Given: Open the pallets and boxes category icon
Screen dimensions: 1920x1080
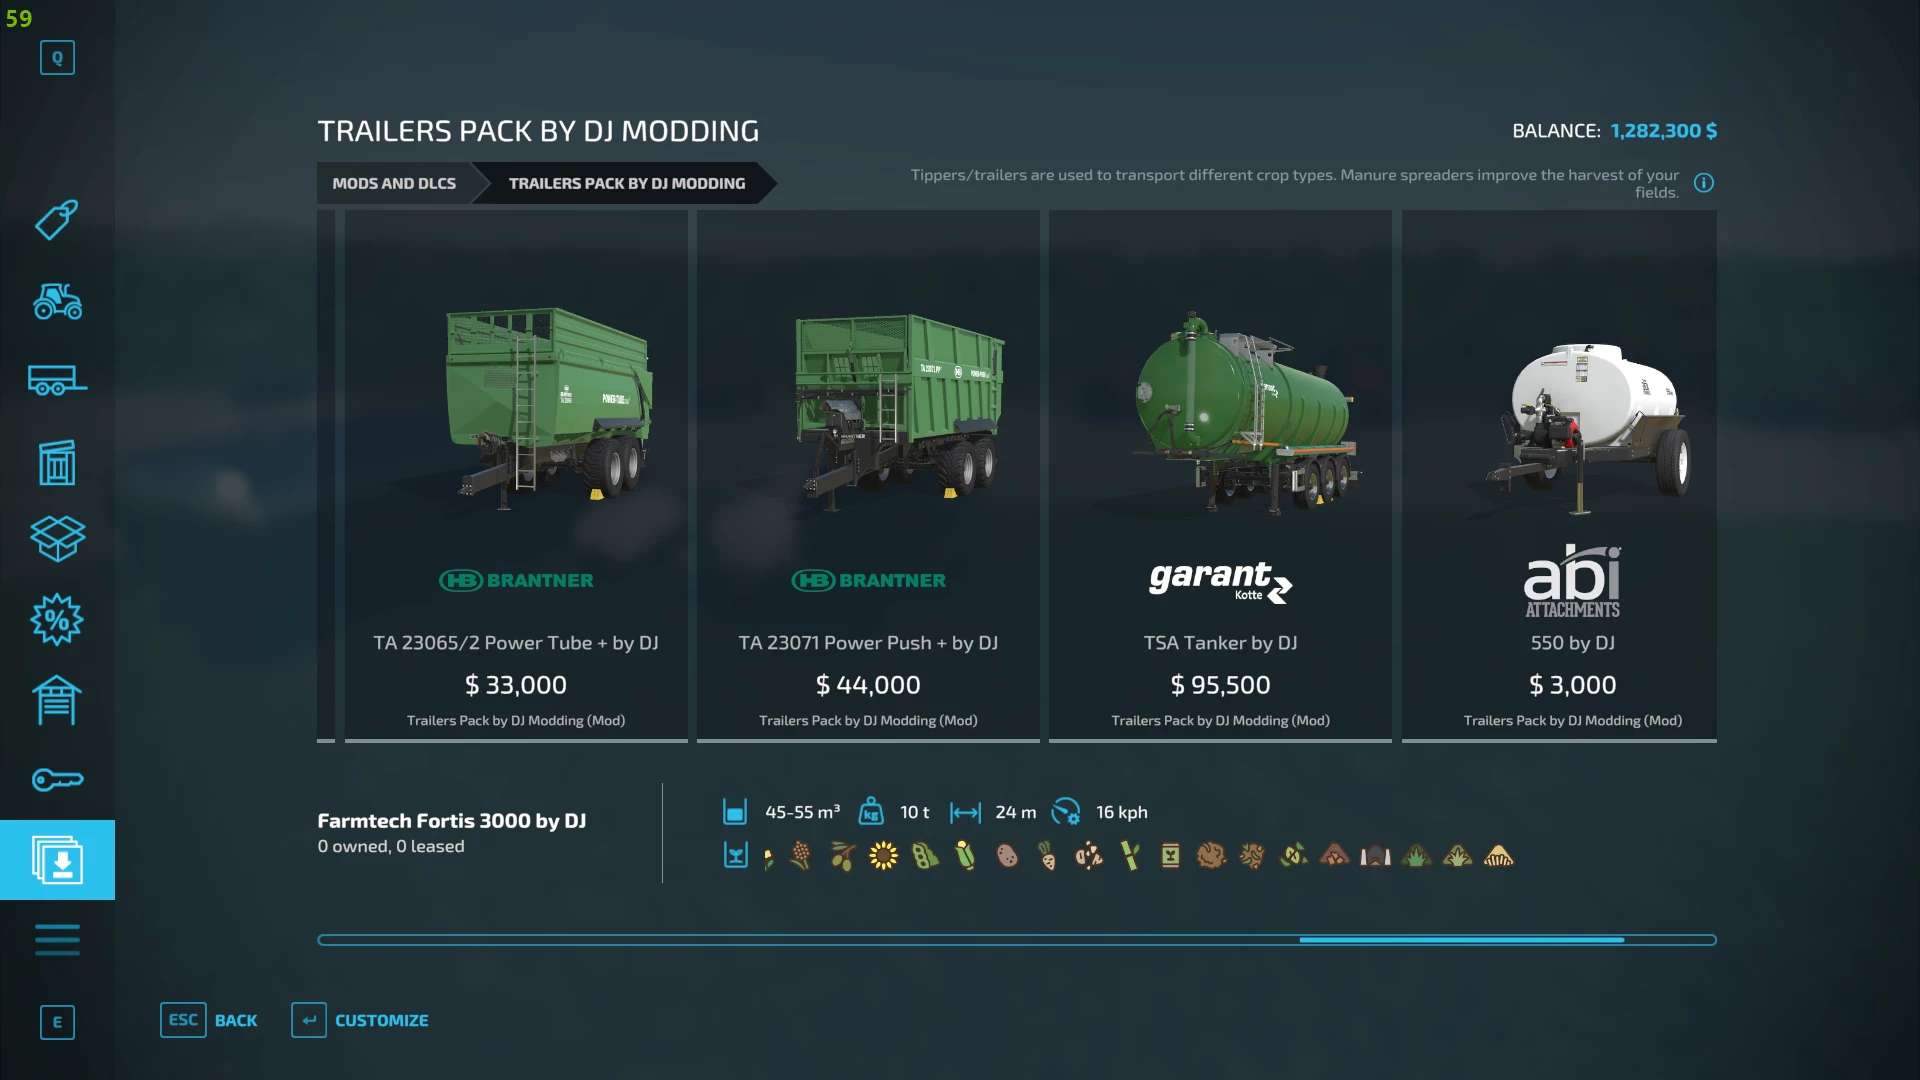Looking at the screenshot, I should pyautogui.click(x=57, y=539).
